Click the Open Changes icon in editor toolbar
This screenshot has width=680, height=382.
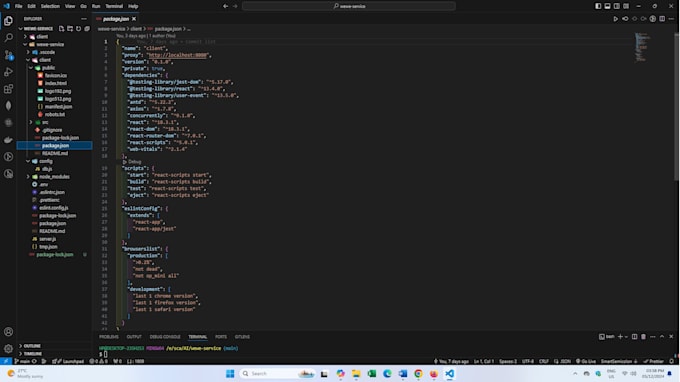(625, 19)
